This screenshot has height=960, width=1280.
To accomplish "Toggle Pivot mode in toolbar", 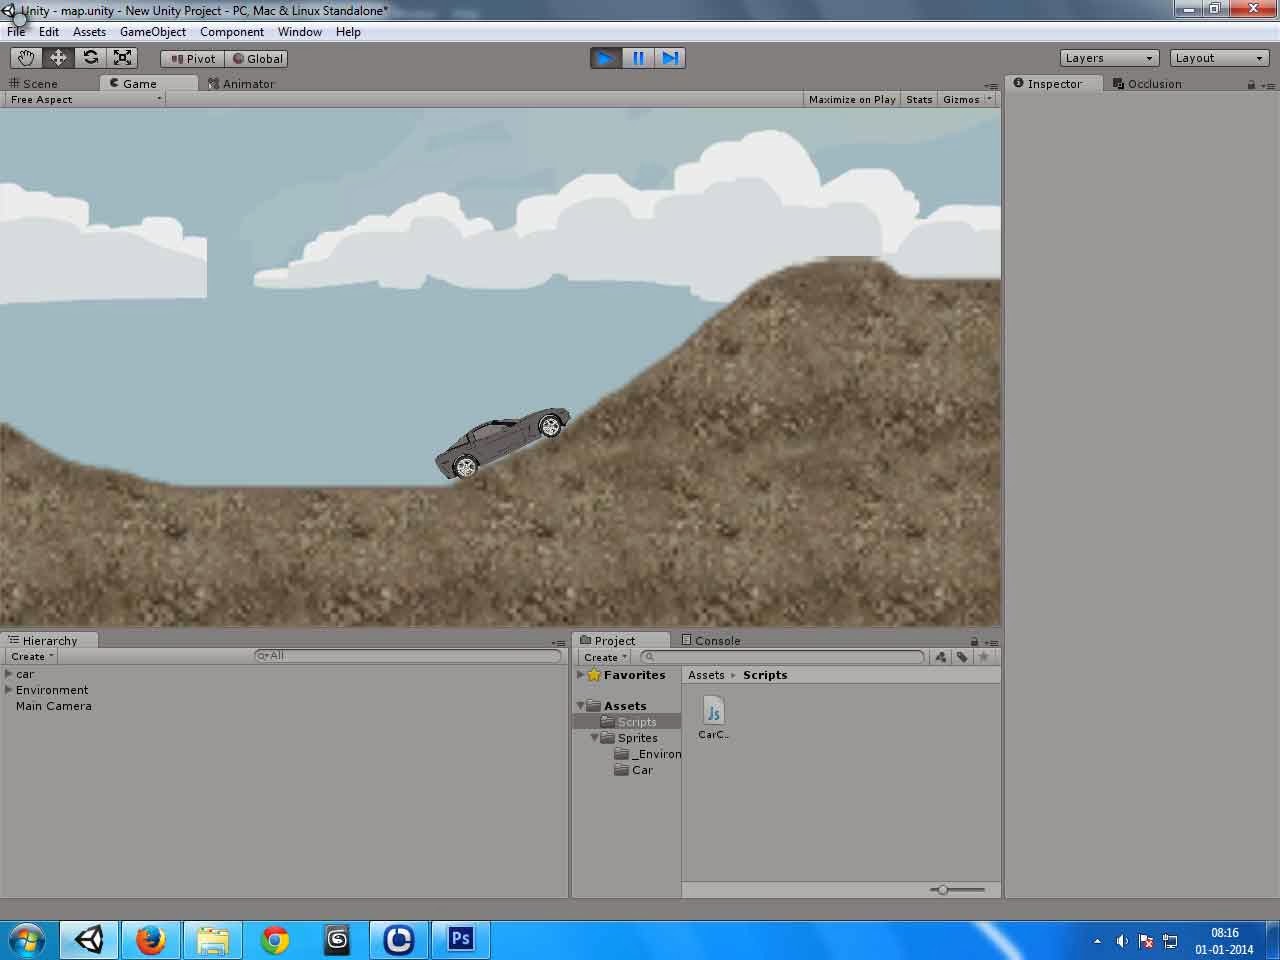I will pyautogui.click(x=190, y=58).
